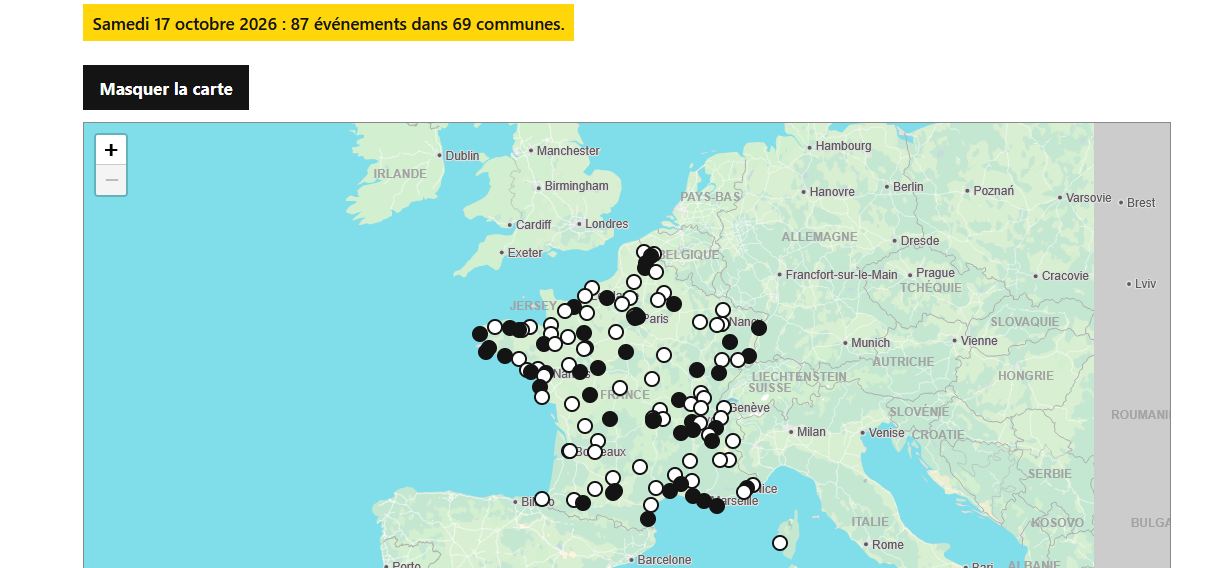Click the Londres city label
This screenshot has height=568, width=1206.
[x=606, y=224]
